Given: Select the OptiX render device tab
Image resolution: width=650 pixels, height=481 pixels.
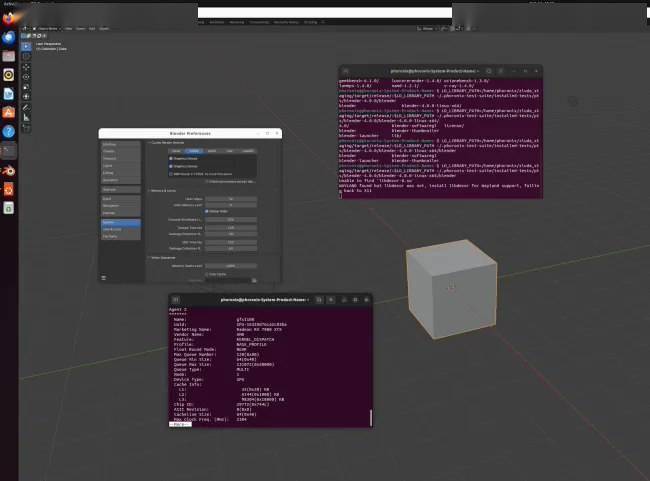Looking at the screenshot, I should (x=211, y=151).
